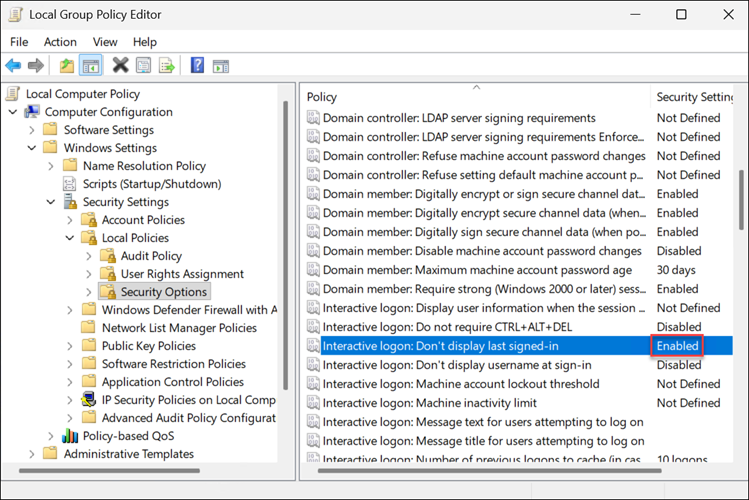This screenshot has width=749, height=500.
Task: Click the 30 days security setting value
Action: click(676, 270)
